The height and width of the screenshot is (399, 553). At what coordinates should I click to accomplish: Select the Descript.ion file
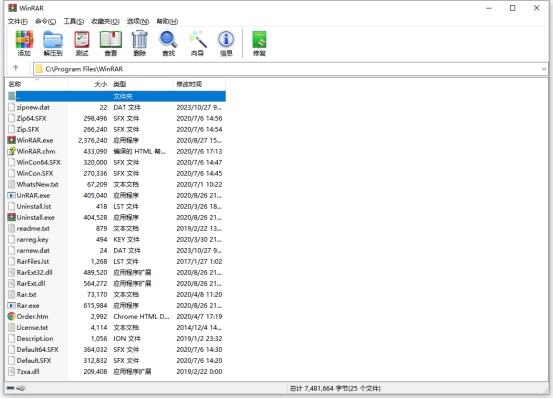click(35, 338)
